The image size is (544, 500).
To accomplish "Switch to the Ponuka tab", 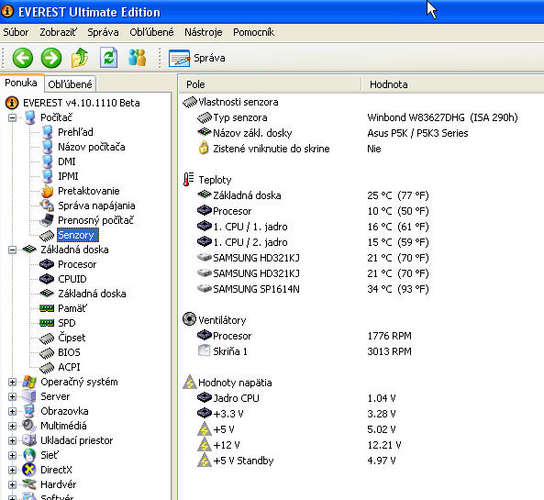I will click(x=21, y=83).
